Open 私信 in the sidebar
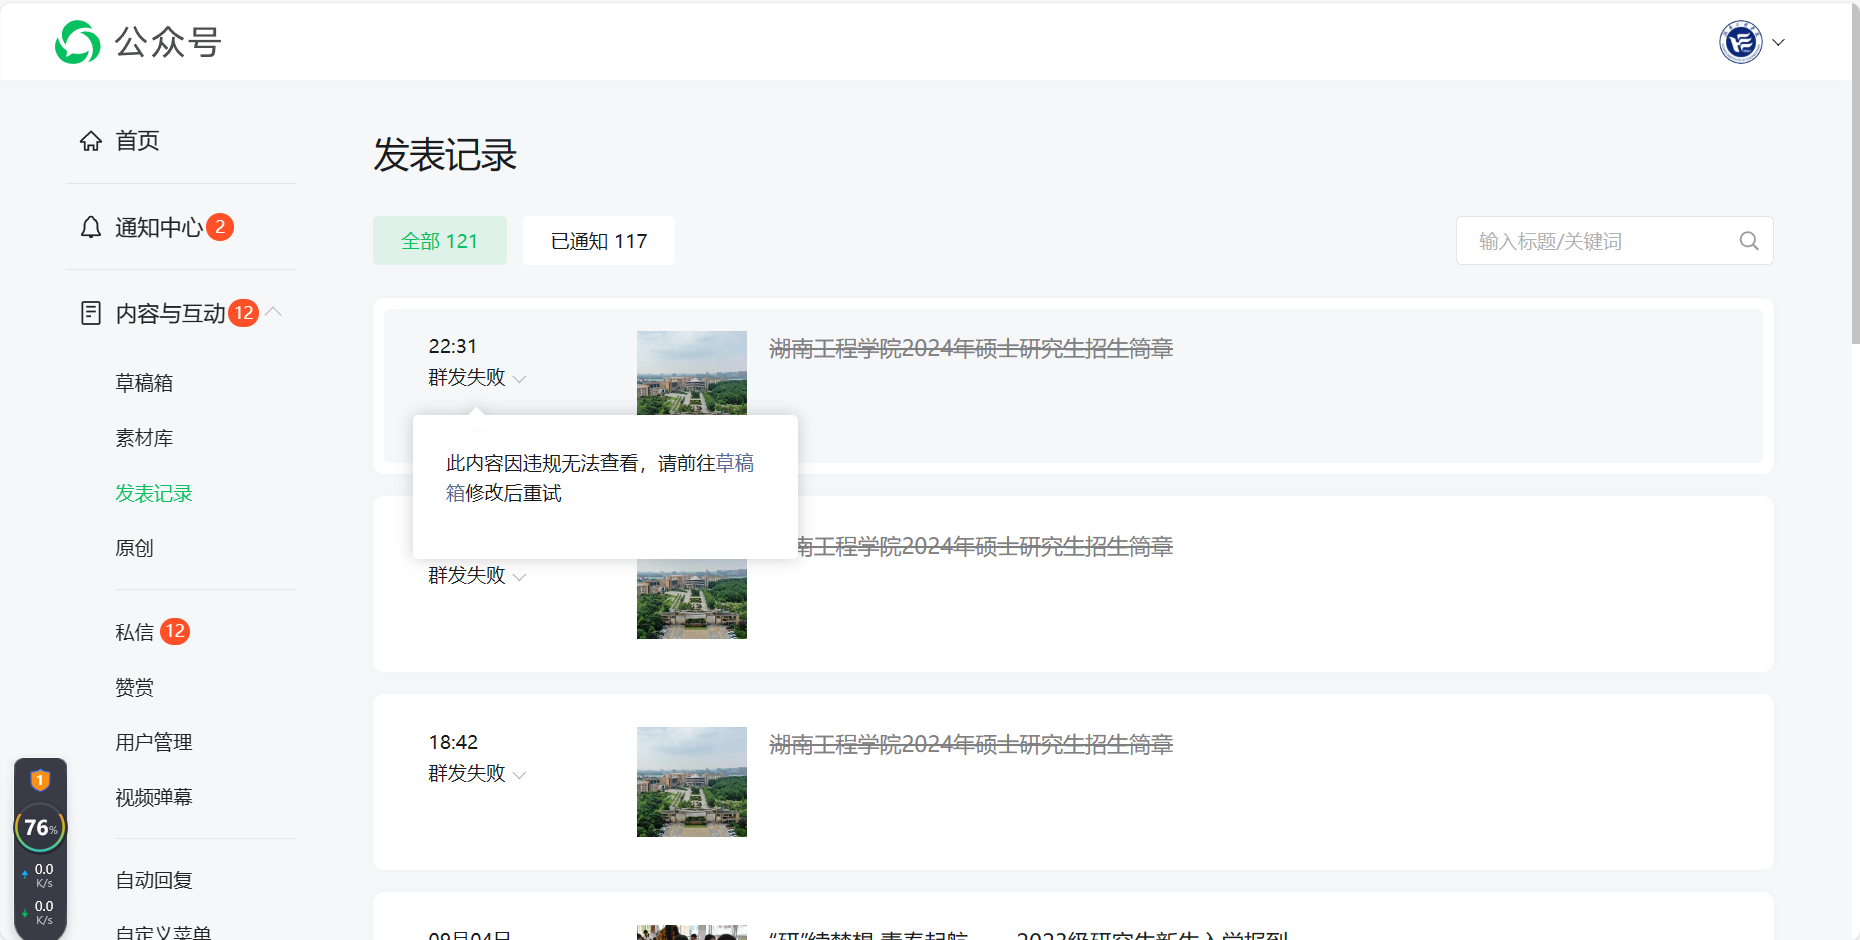This screenshot has width=1860, height=940. pos(135,632)
